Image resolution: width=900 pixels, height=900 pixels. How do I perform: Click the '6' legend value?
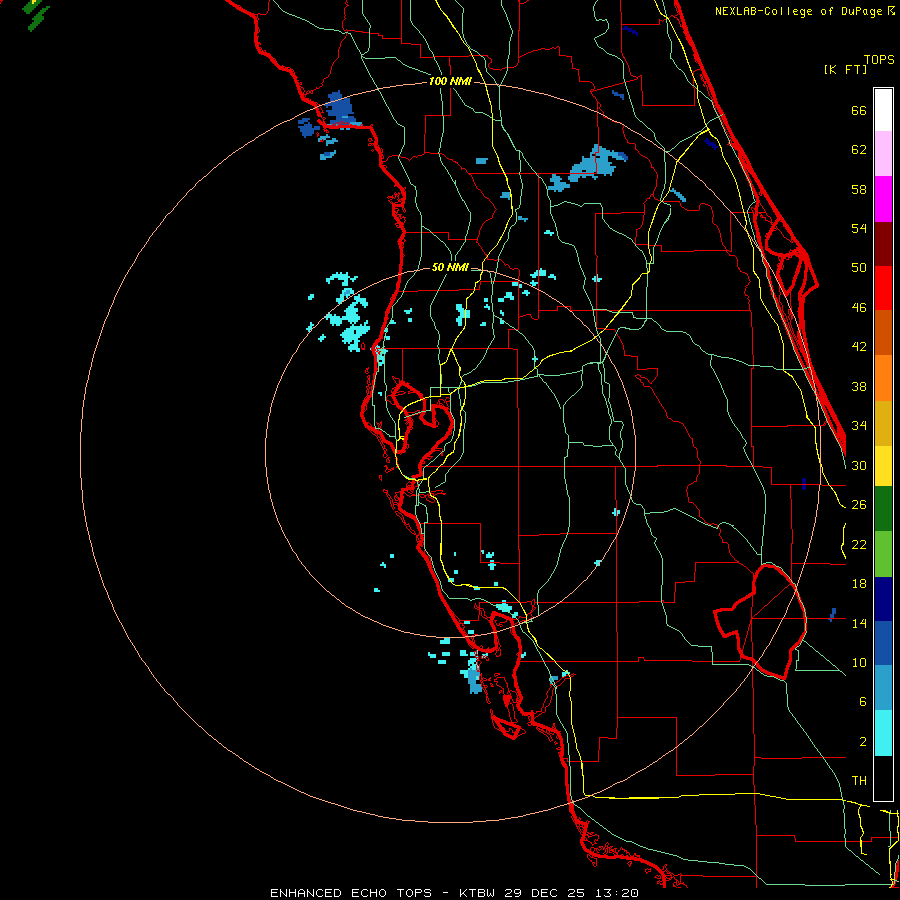click(862, 702)
